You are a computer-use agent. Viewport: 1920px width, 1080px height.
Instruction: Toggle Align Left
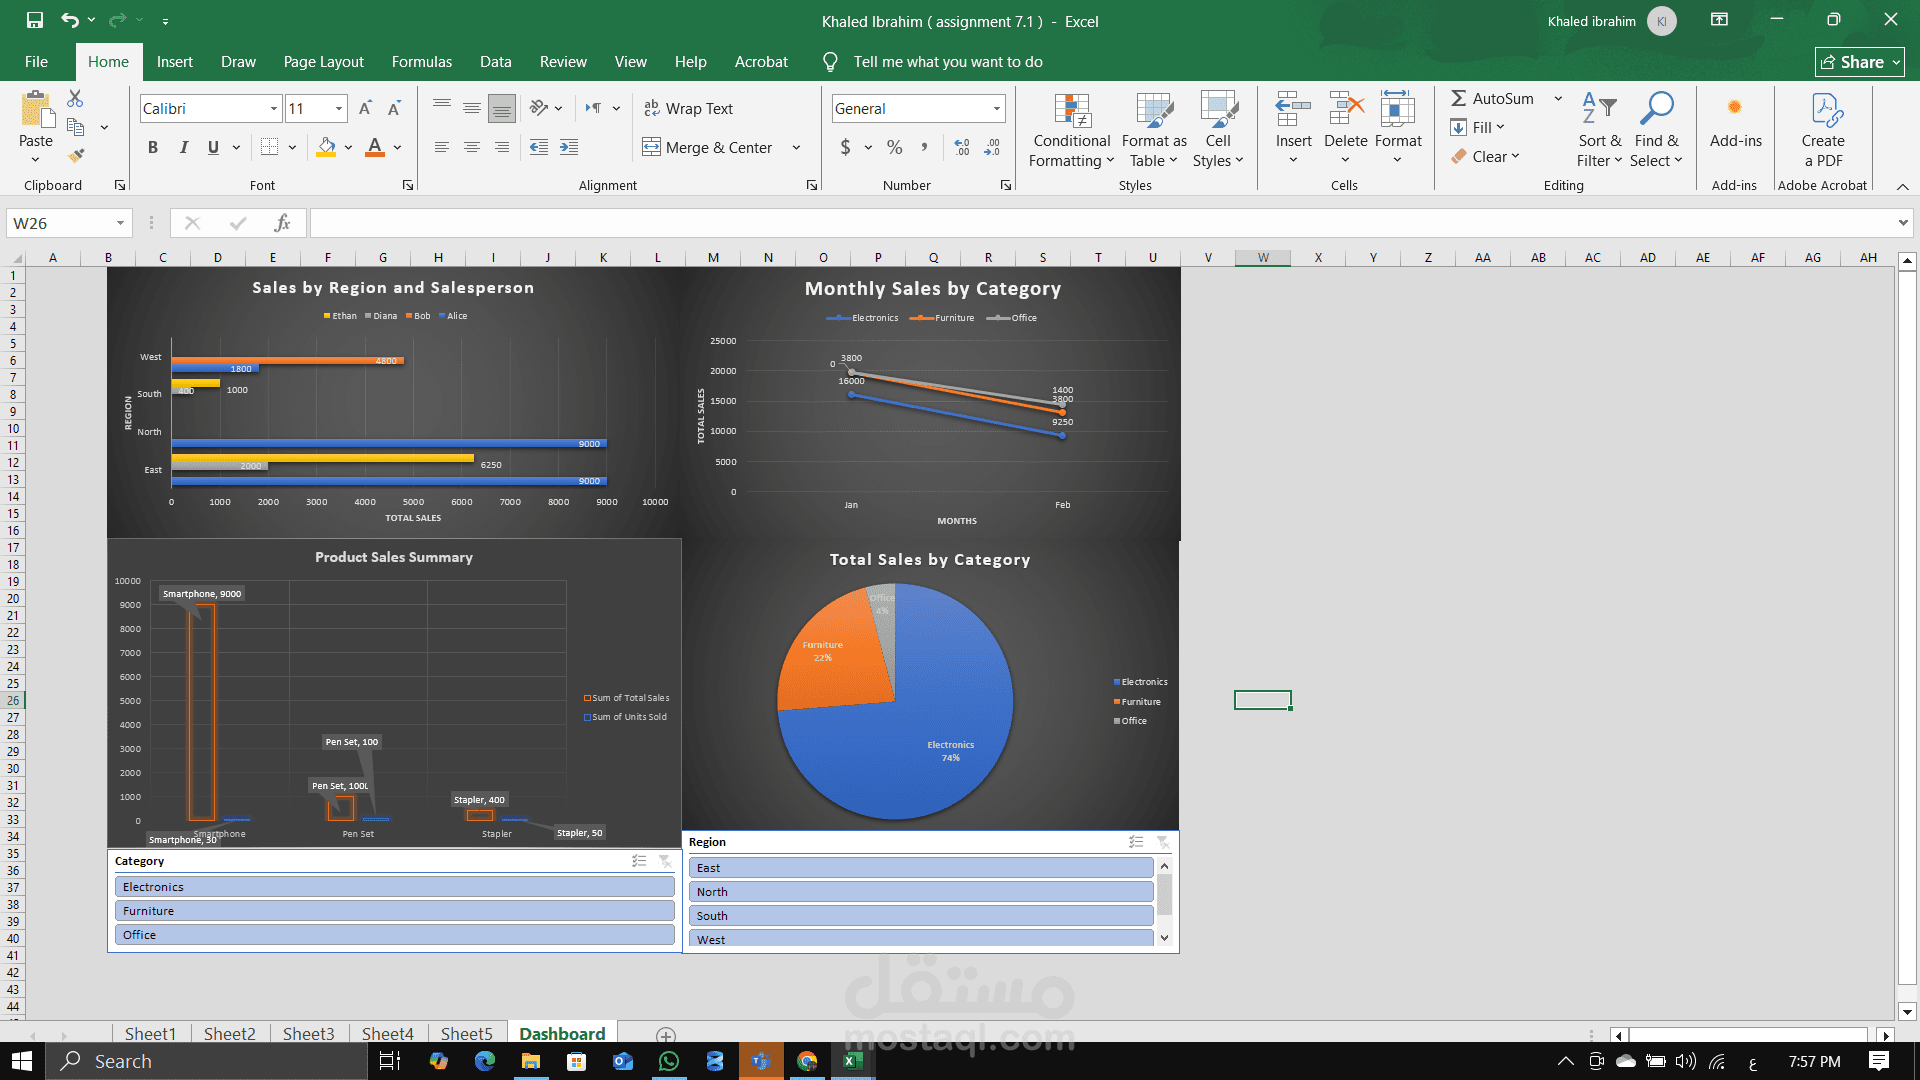tap(442, 147)
